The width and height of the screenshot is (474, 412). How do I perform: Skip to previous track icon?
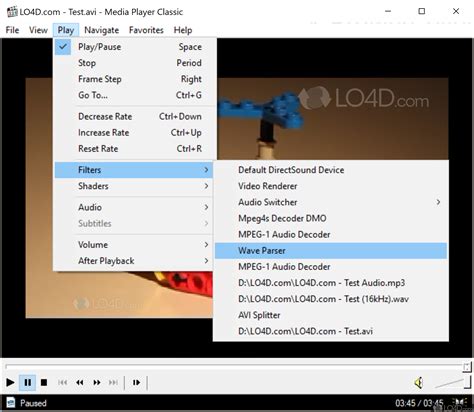62,382
